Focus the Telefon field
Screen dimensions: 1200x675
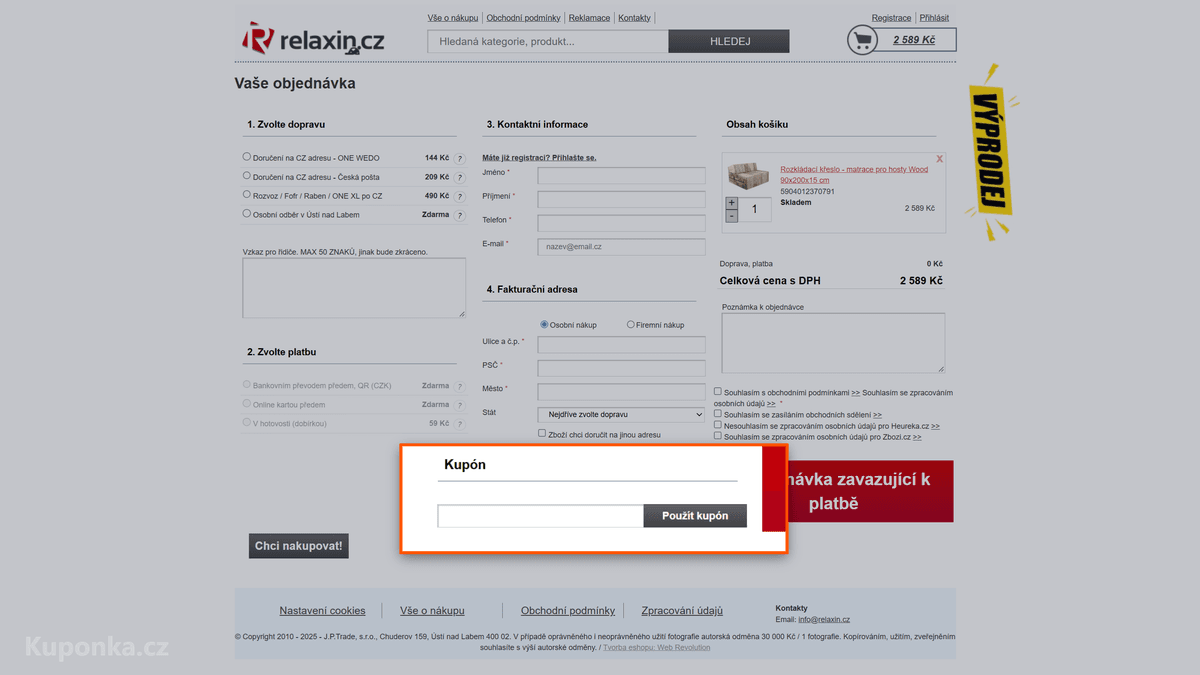pos(621,223)
